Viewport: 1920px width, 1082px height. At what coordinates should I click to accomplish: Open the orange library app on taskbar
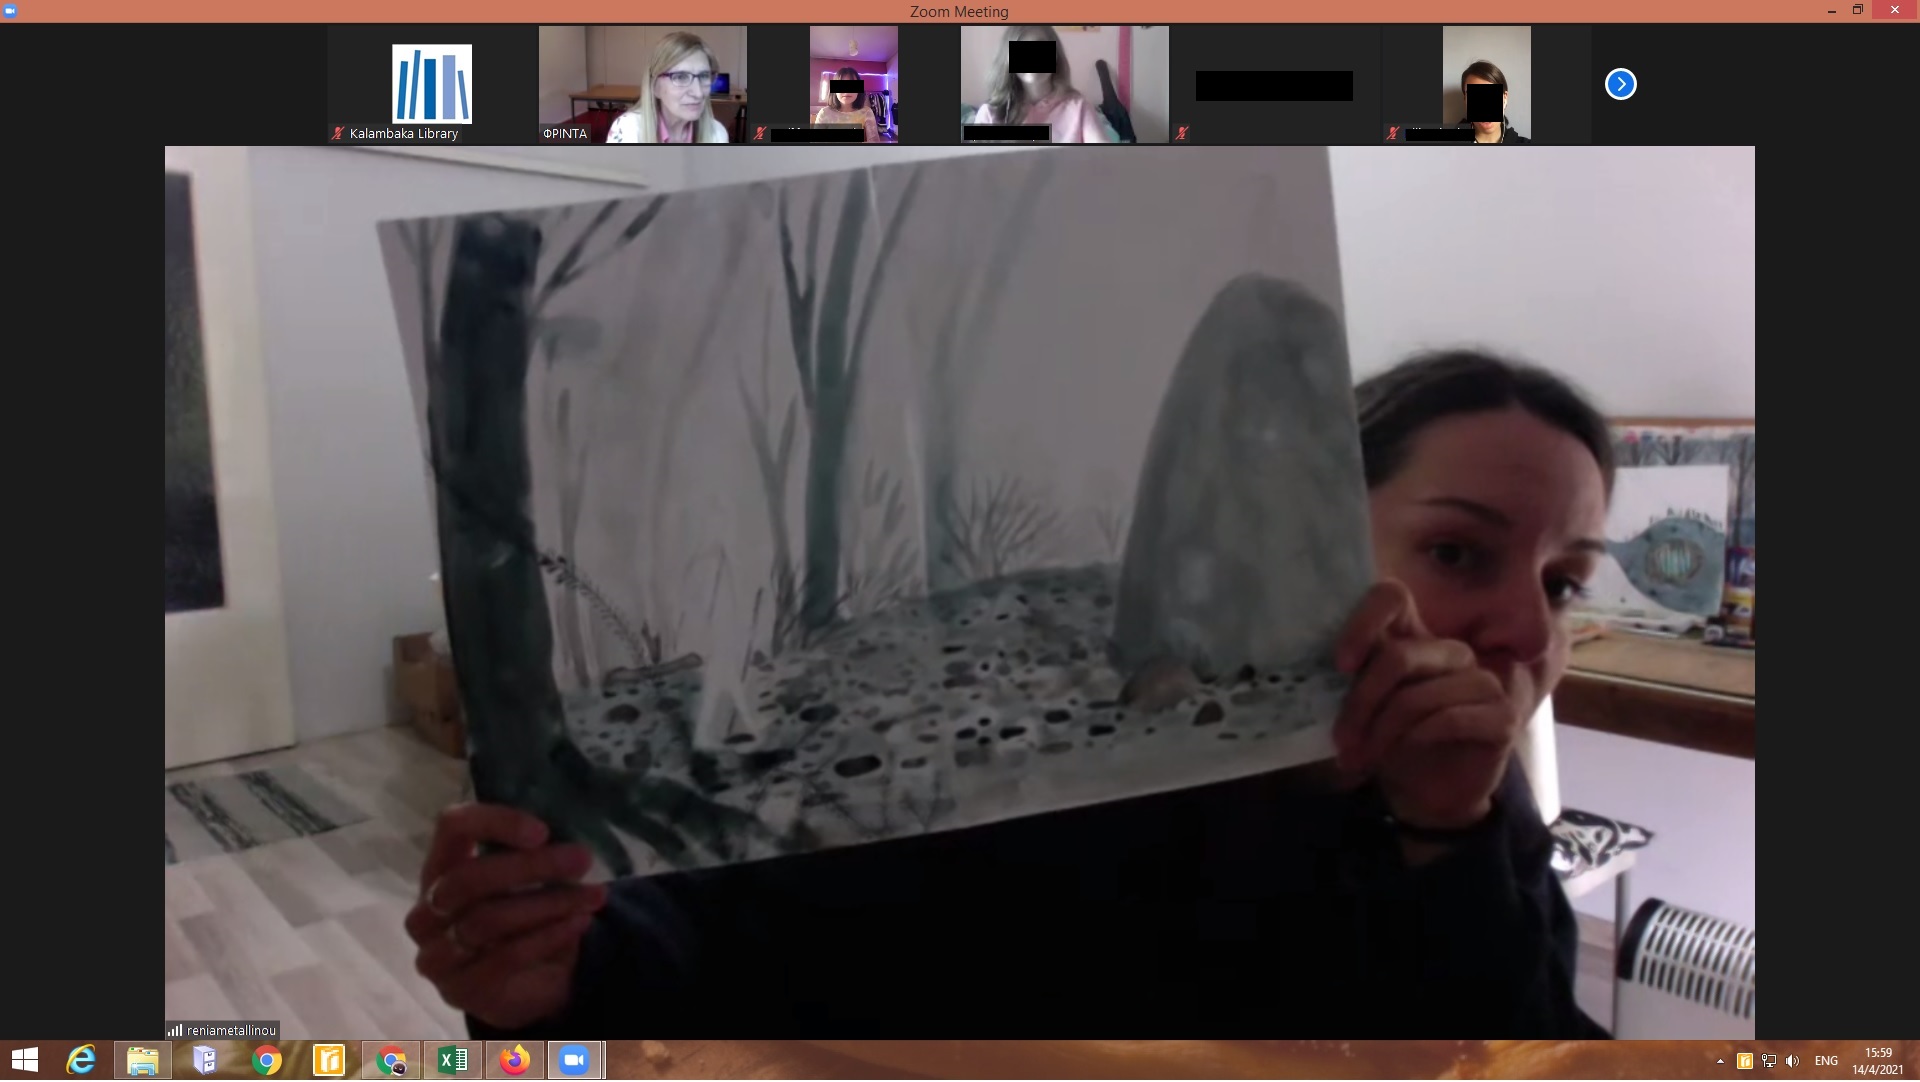[328, 1061]
